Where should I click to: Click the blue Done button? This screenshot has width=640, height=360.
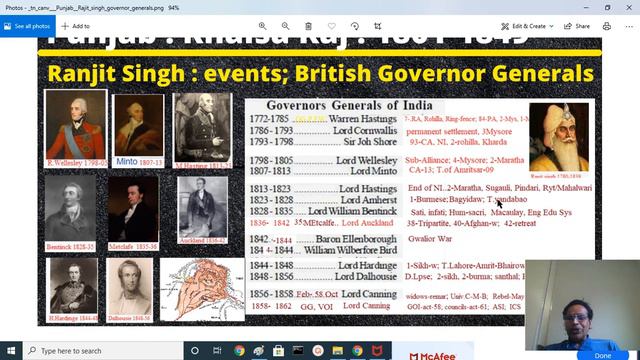(x=603, y=356)
